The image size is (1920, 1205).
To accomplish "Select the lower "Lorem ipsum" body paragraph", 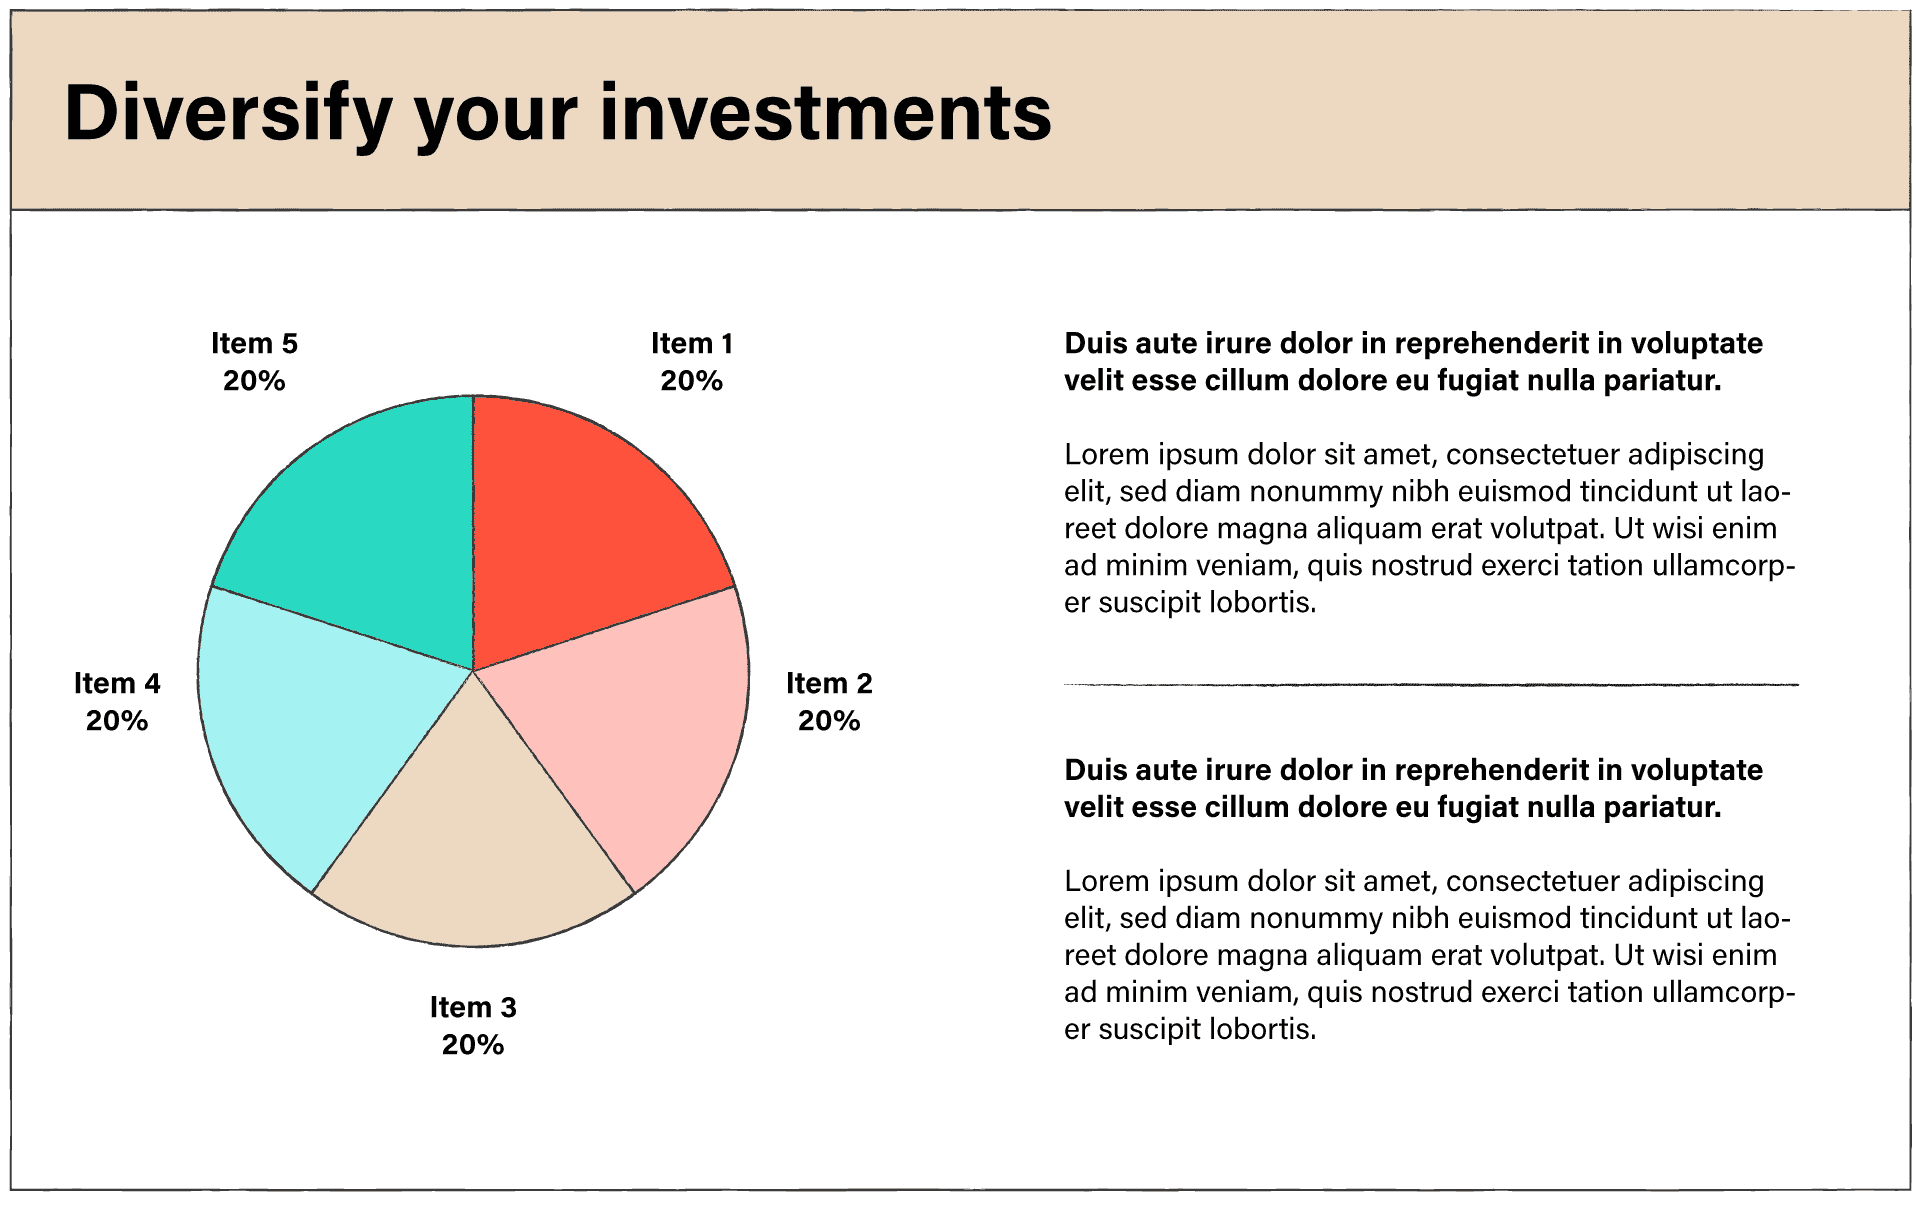I will tap(1428, 955).
